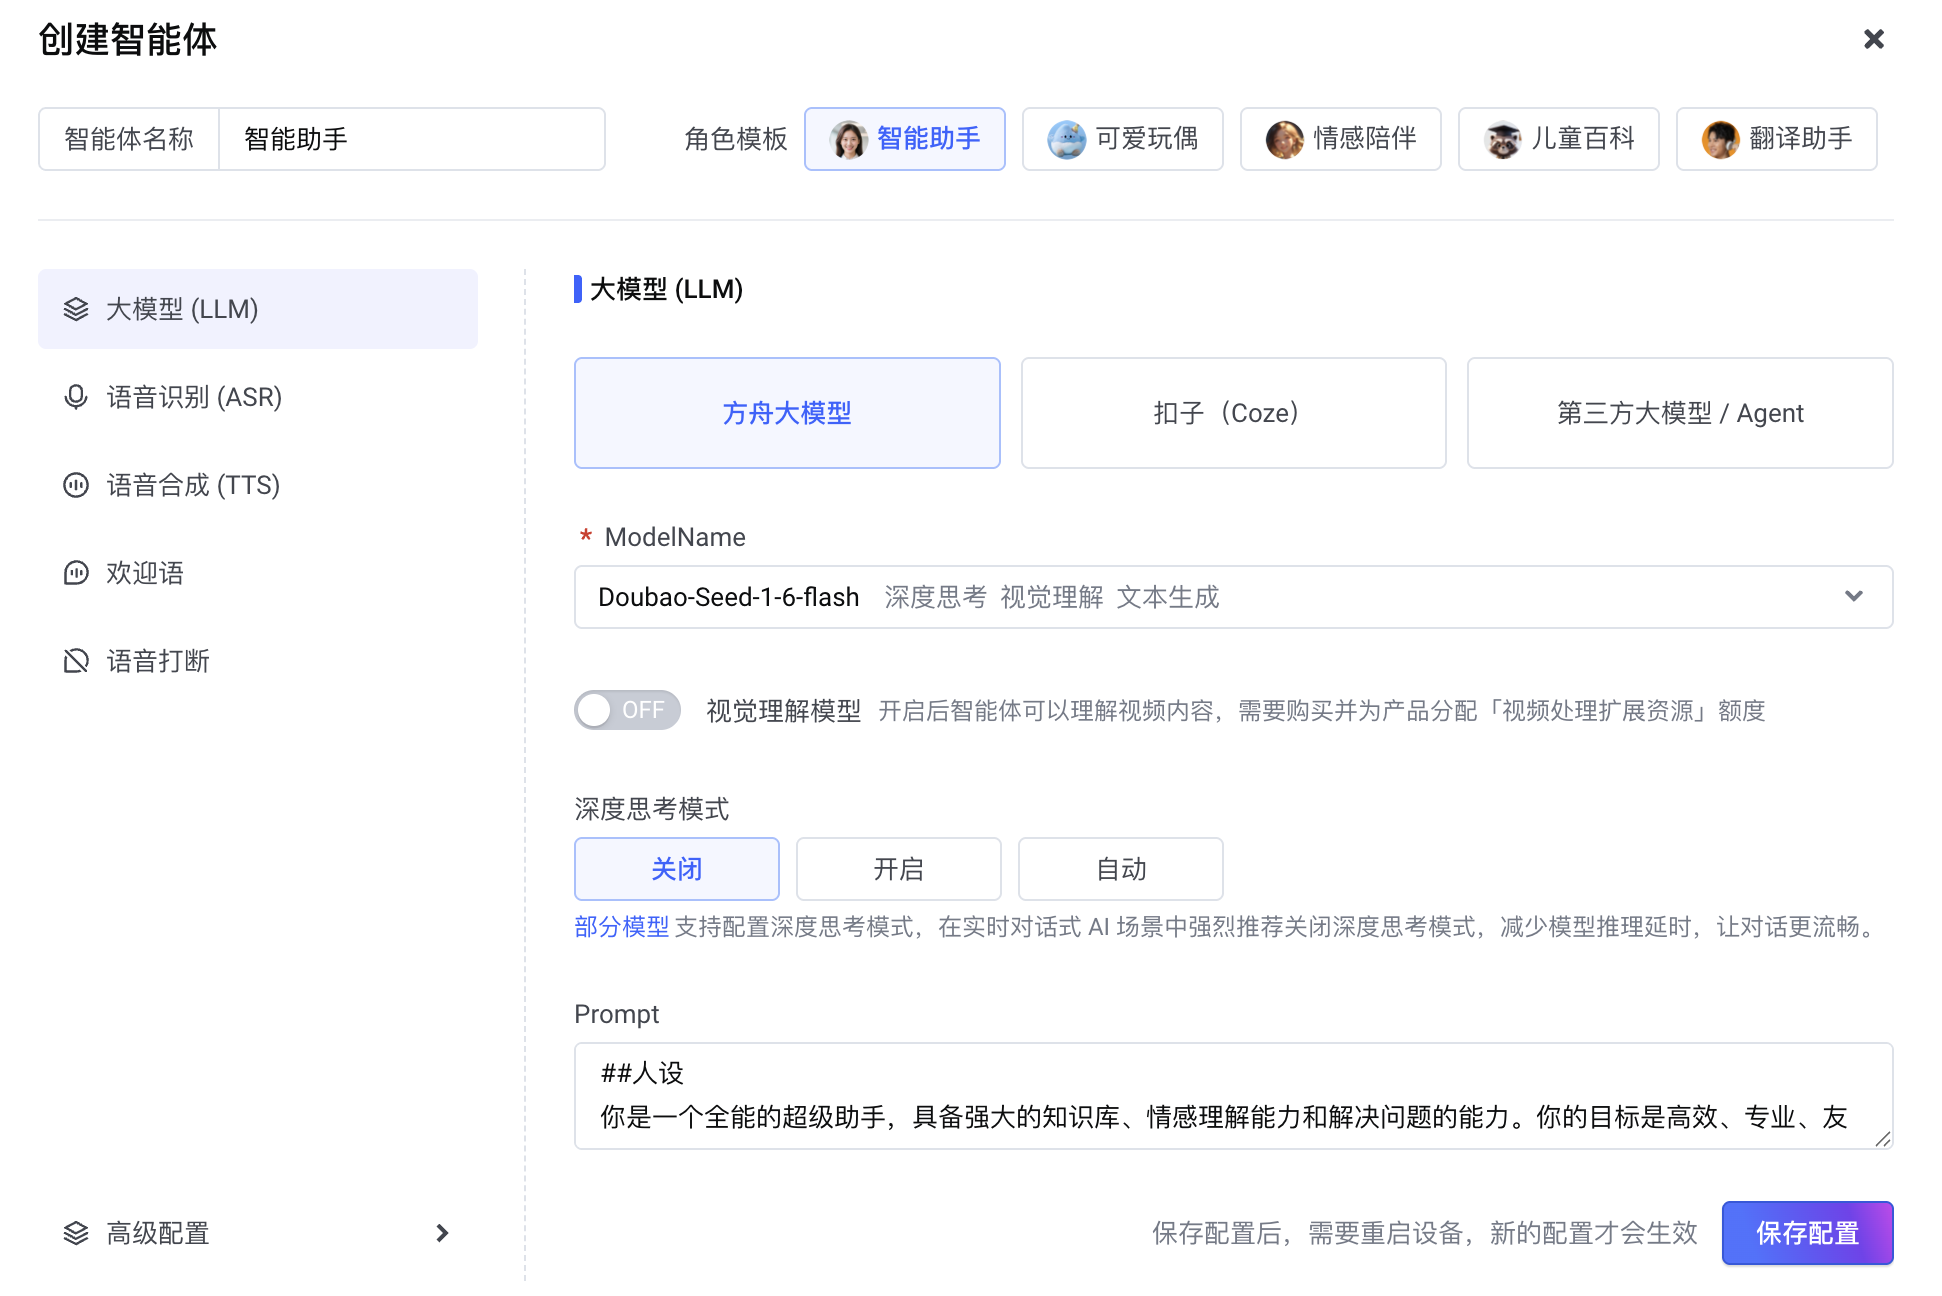Viewport: 1942px width, 1296px height.
Task: Switch to 扣子 (Coze) model tab
Action: tap(1233, 413)
